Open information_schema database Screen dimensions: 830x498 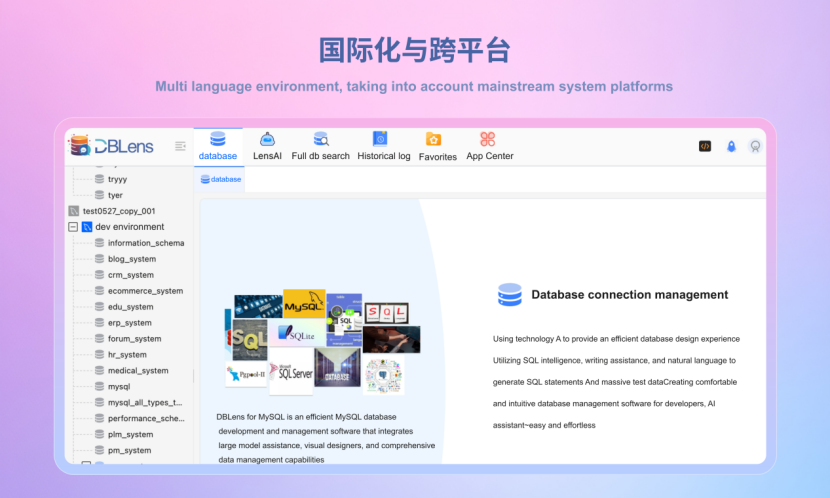click(x=146, y=243)
